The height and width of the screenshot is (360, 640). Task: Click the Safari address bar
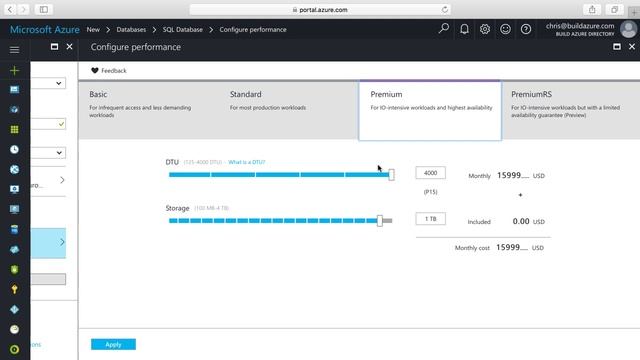tap(320, 9)
